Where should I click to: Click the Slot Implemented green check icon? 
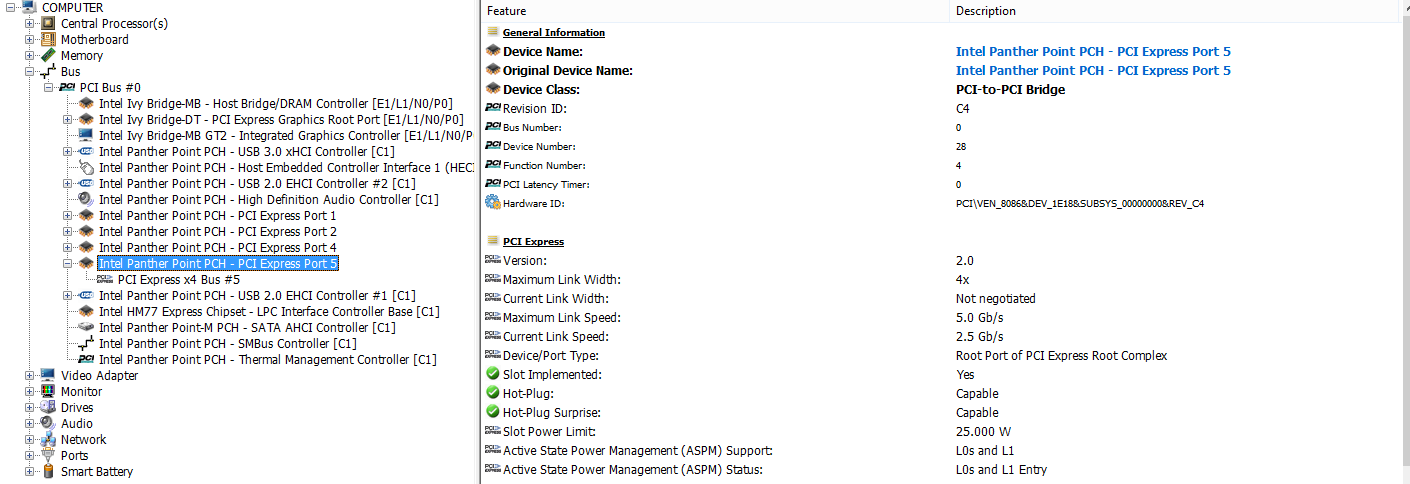492,374
